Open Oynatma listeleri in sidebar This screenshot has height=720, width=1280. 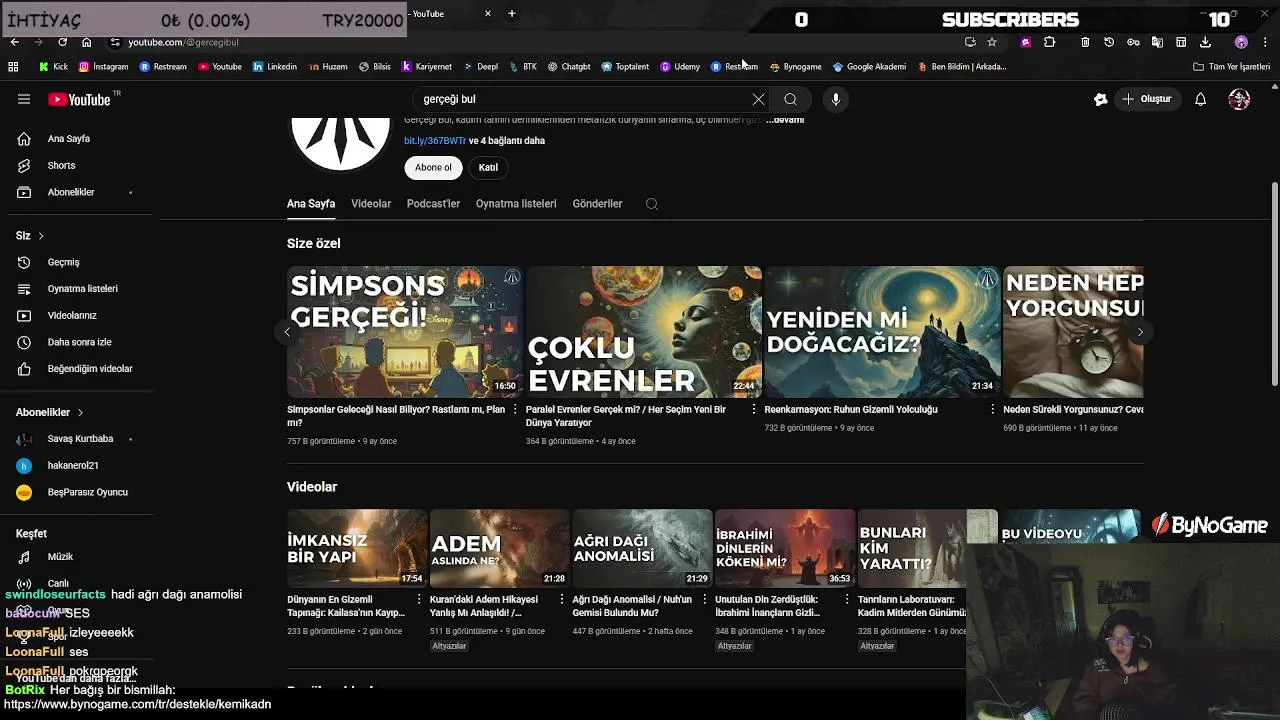point(82,289)
